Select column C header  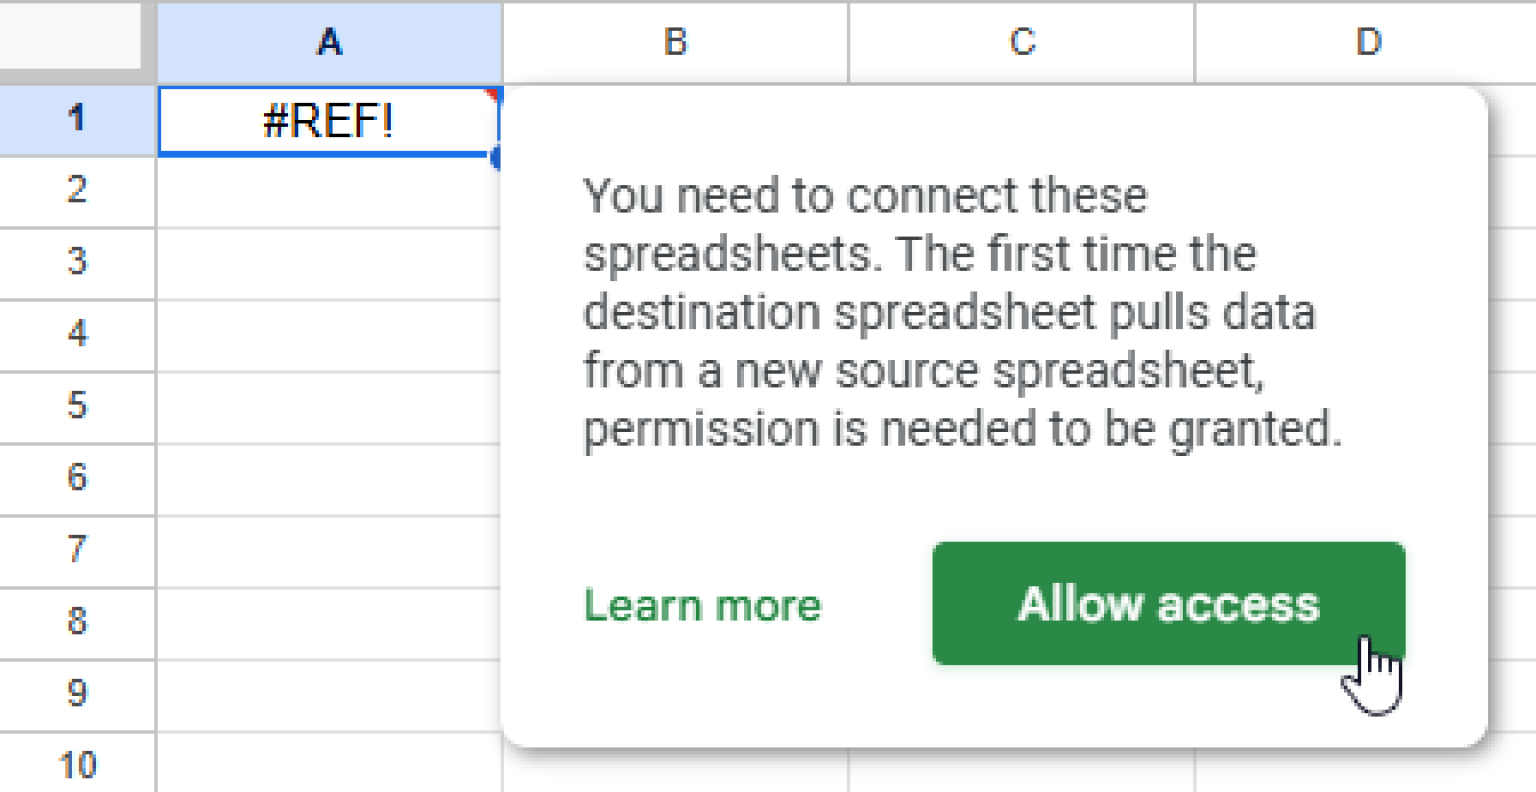[1021, 41]
